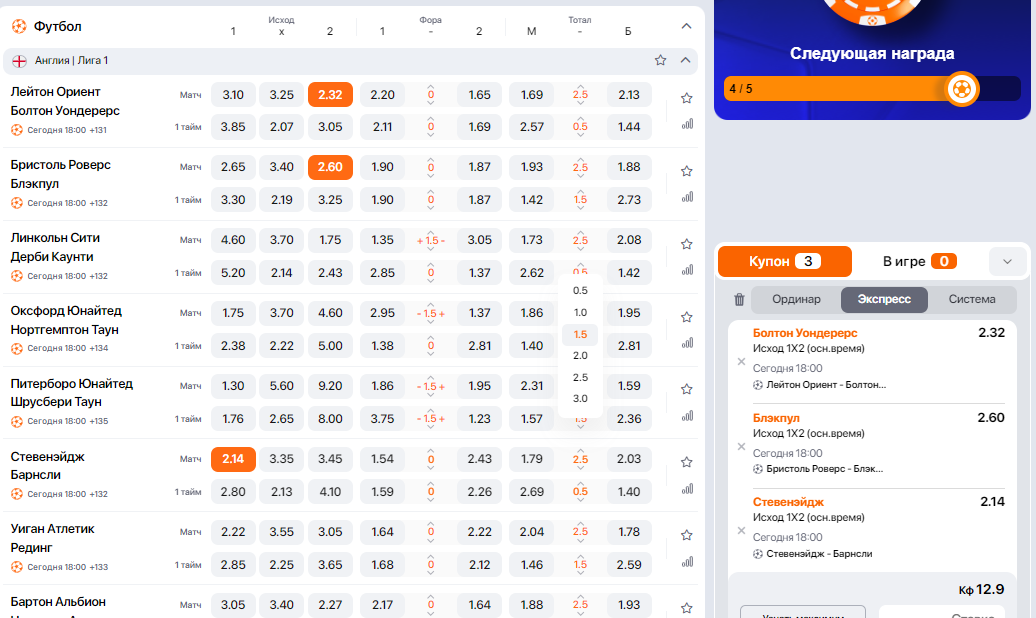Click the reward progress ball icon
Image resolution: width=1036 pixels, height=618 pixels.
962,89
